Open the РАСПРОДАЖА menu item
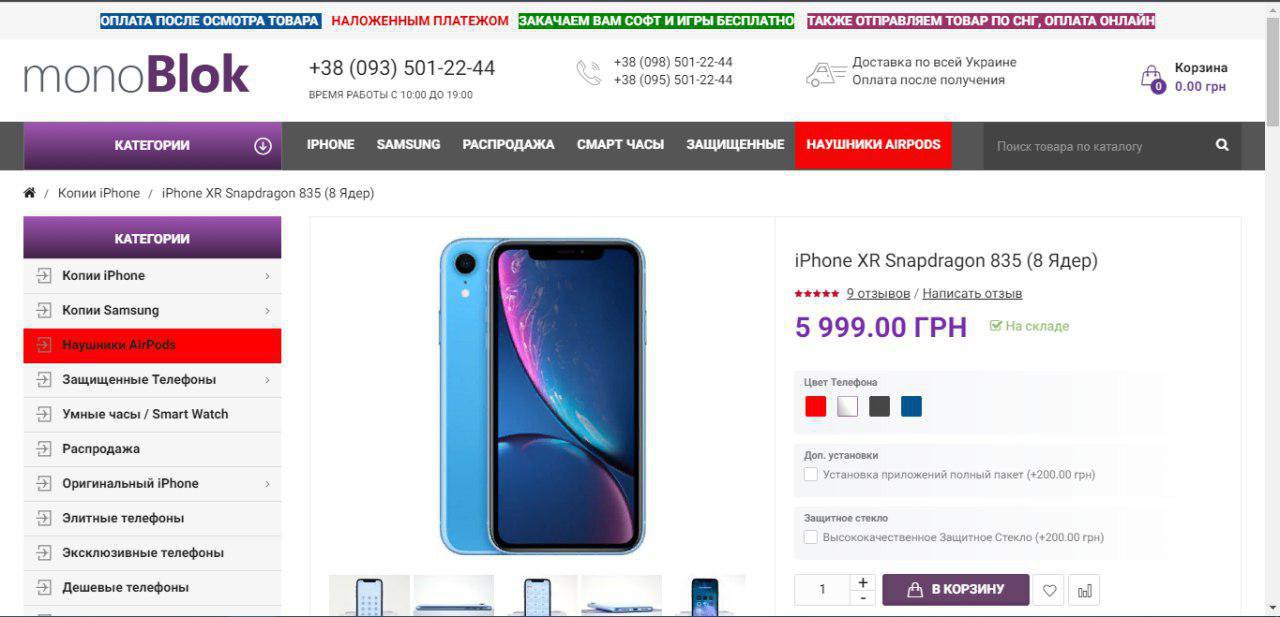The image size is (1280, 617). 508,145
